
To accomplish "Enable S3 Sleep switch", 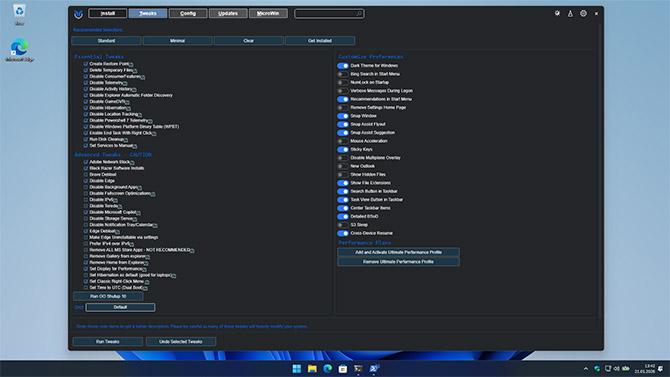I will pos(343,225).
